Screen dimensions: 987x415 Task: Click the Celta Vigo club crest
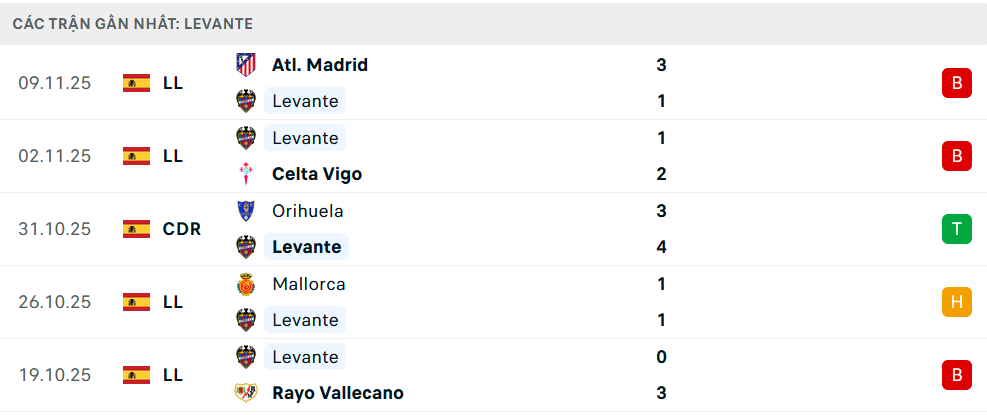(x=245, y=174)
